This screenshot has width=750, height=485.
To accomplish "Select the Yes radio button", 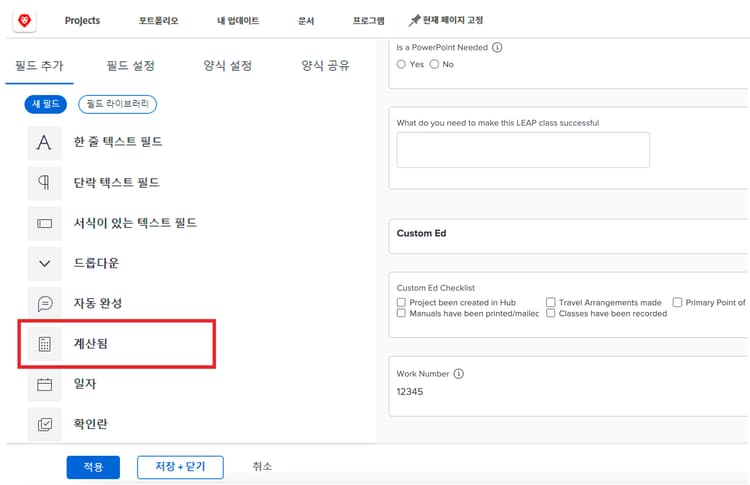I will tap(401, 64).
